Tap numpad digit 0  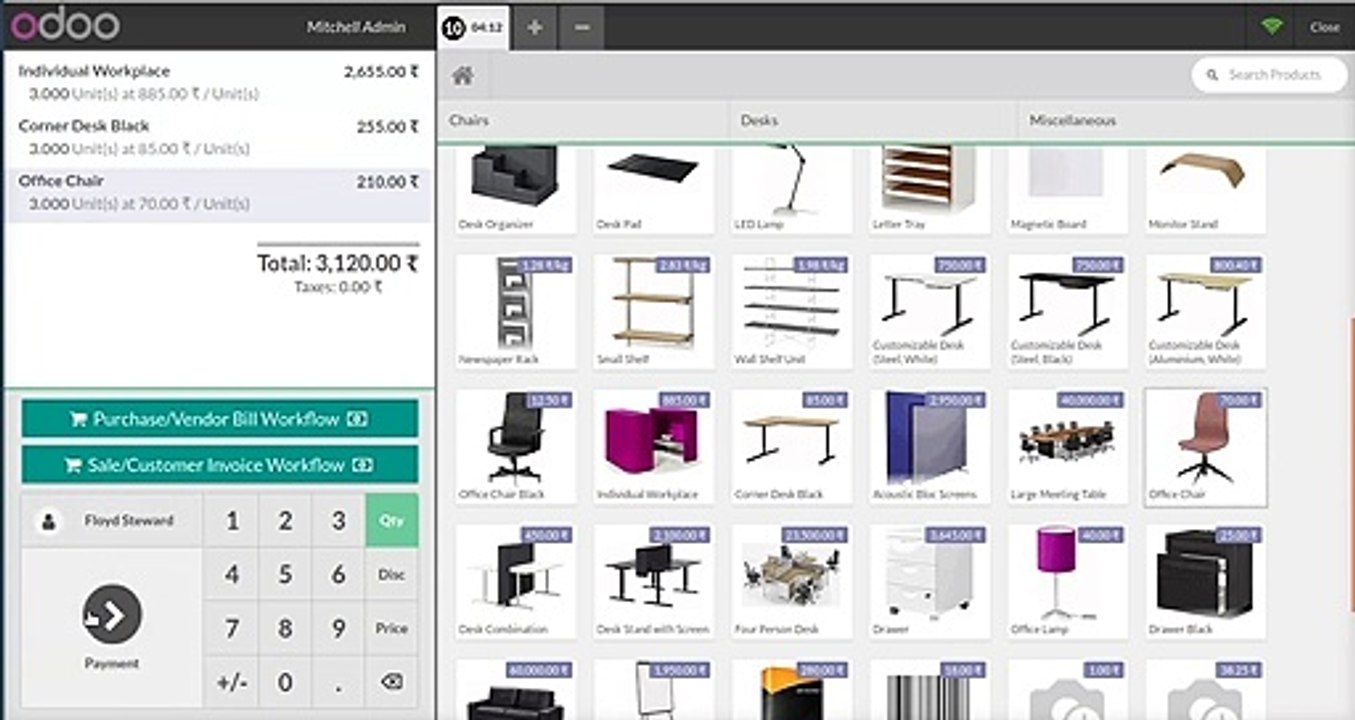click(x=285, y=682)
